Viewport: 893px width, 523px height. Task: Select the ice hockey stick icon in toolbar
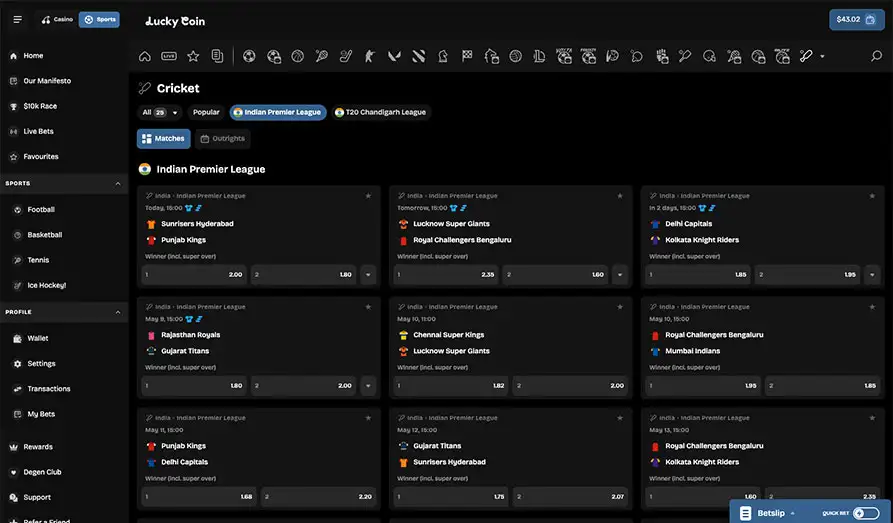(x=346, y=56)
